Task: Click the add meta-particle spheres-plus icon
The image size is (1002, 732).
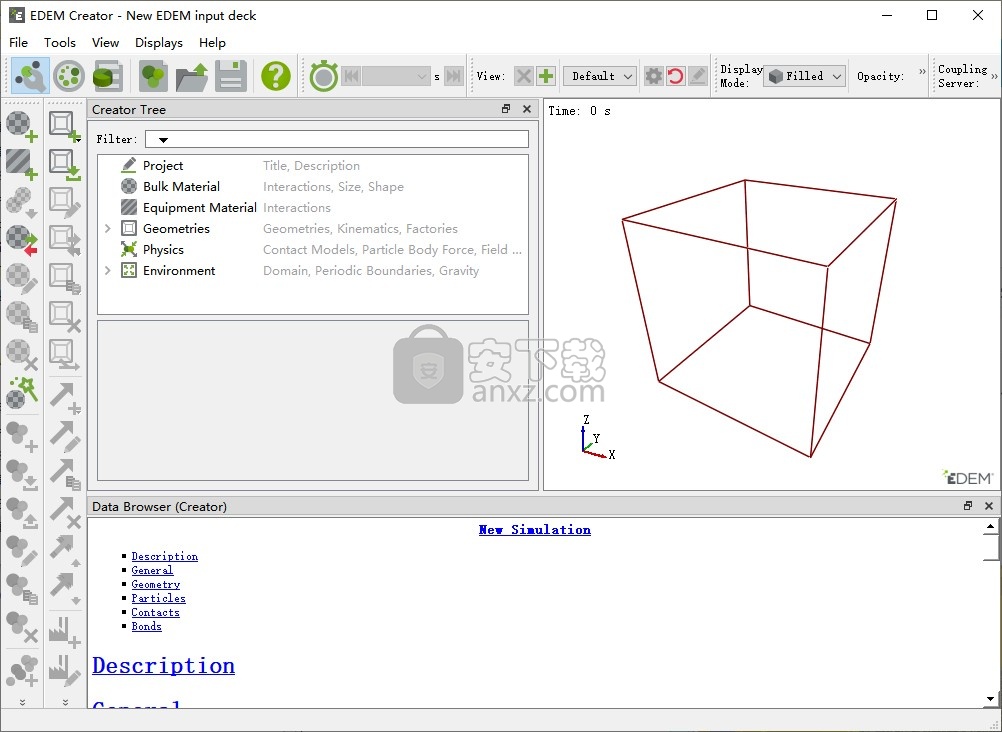Action: point(22,670)
